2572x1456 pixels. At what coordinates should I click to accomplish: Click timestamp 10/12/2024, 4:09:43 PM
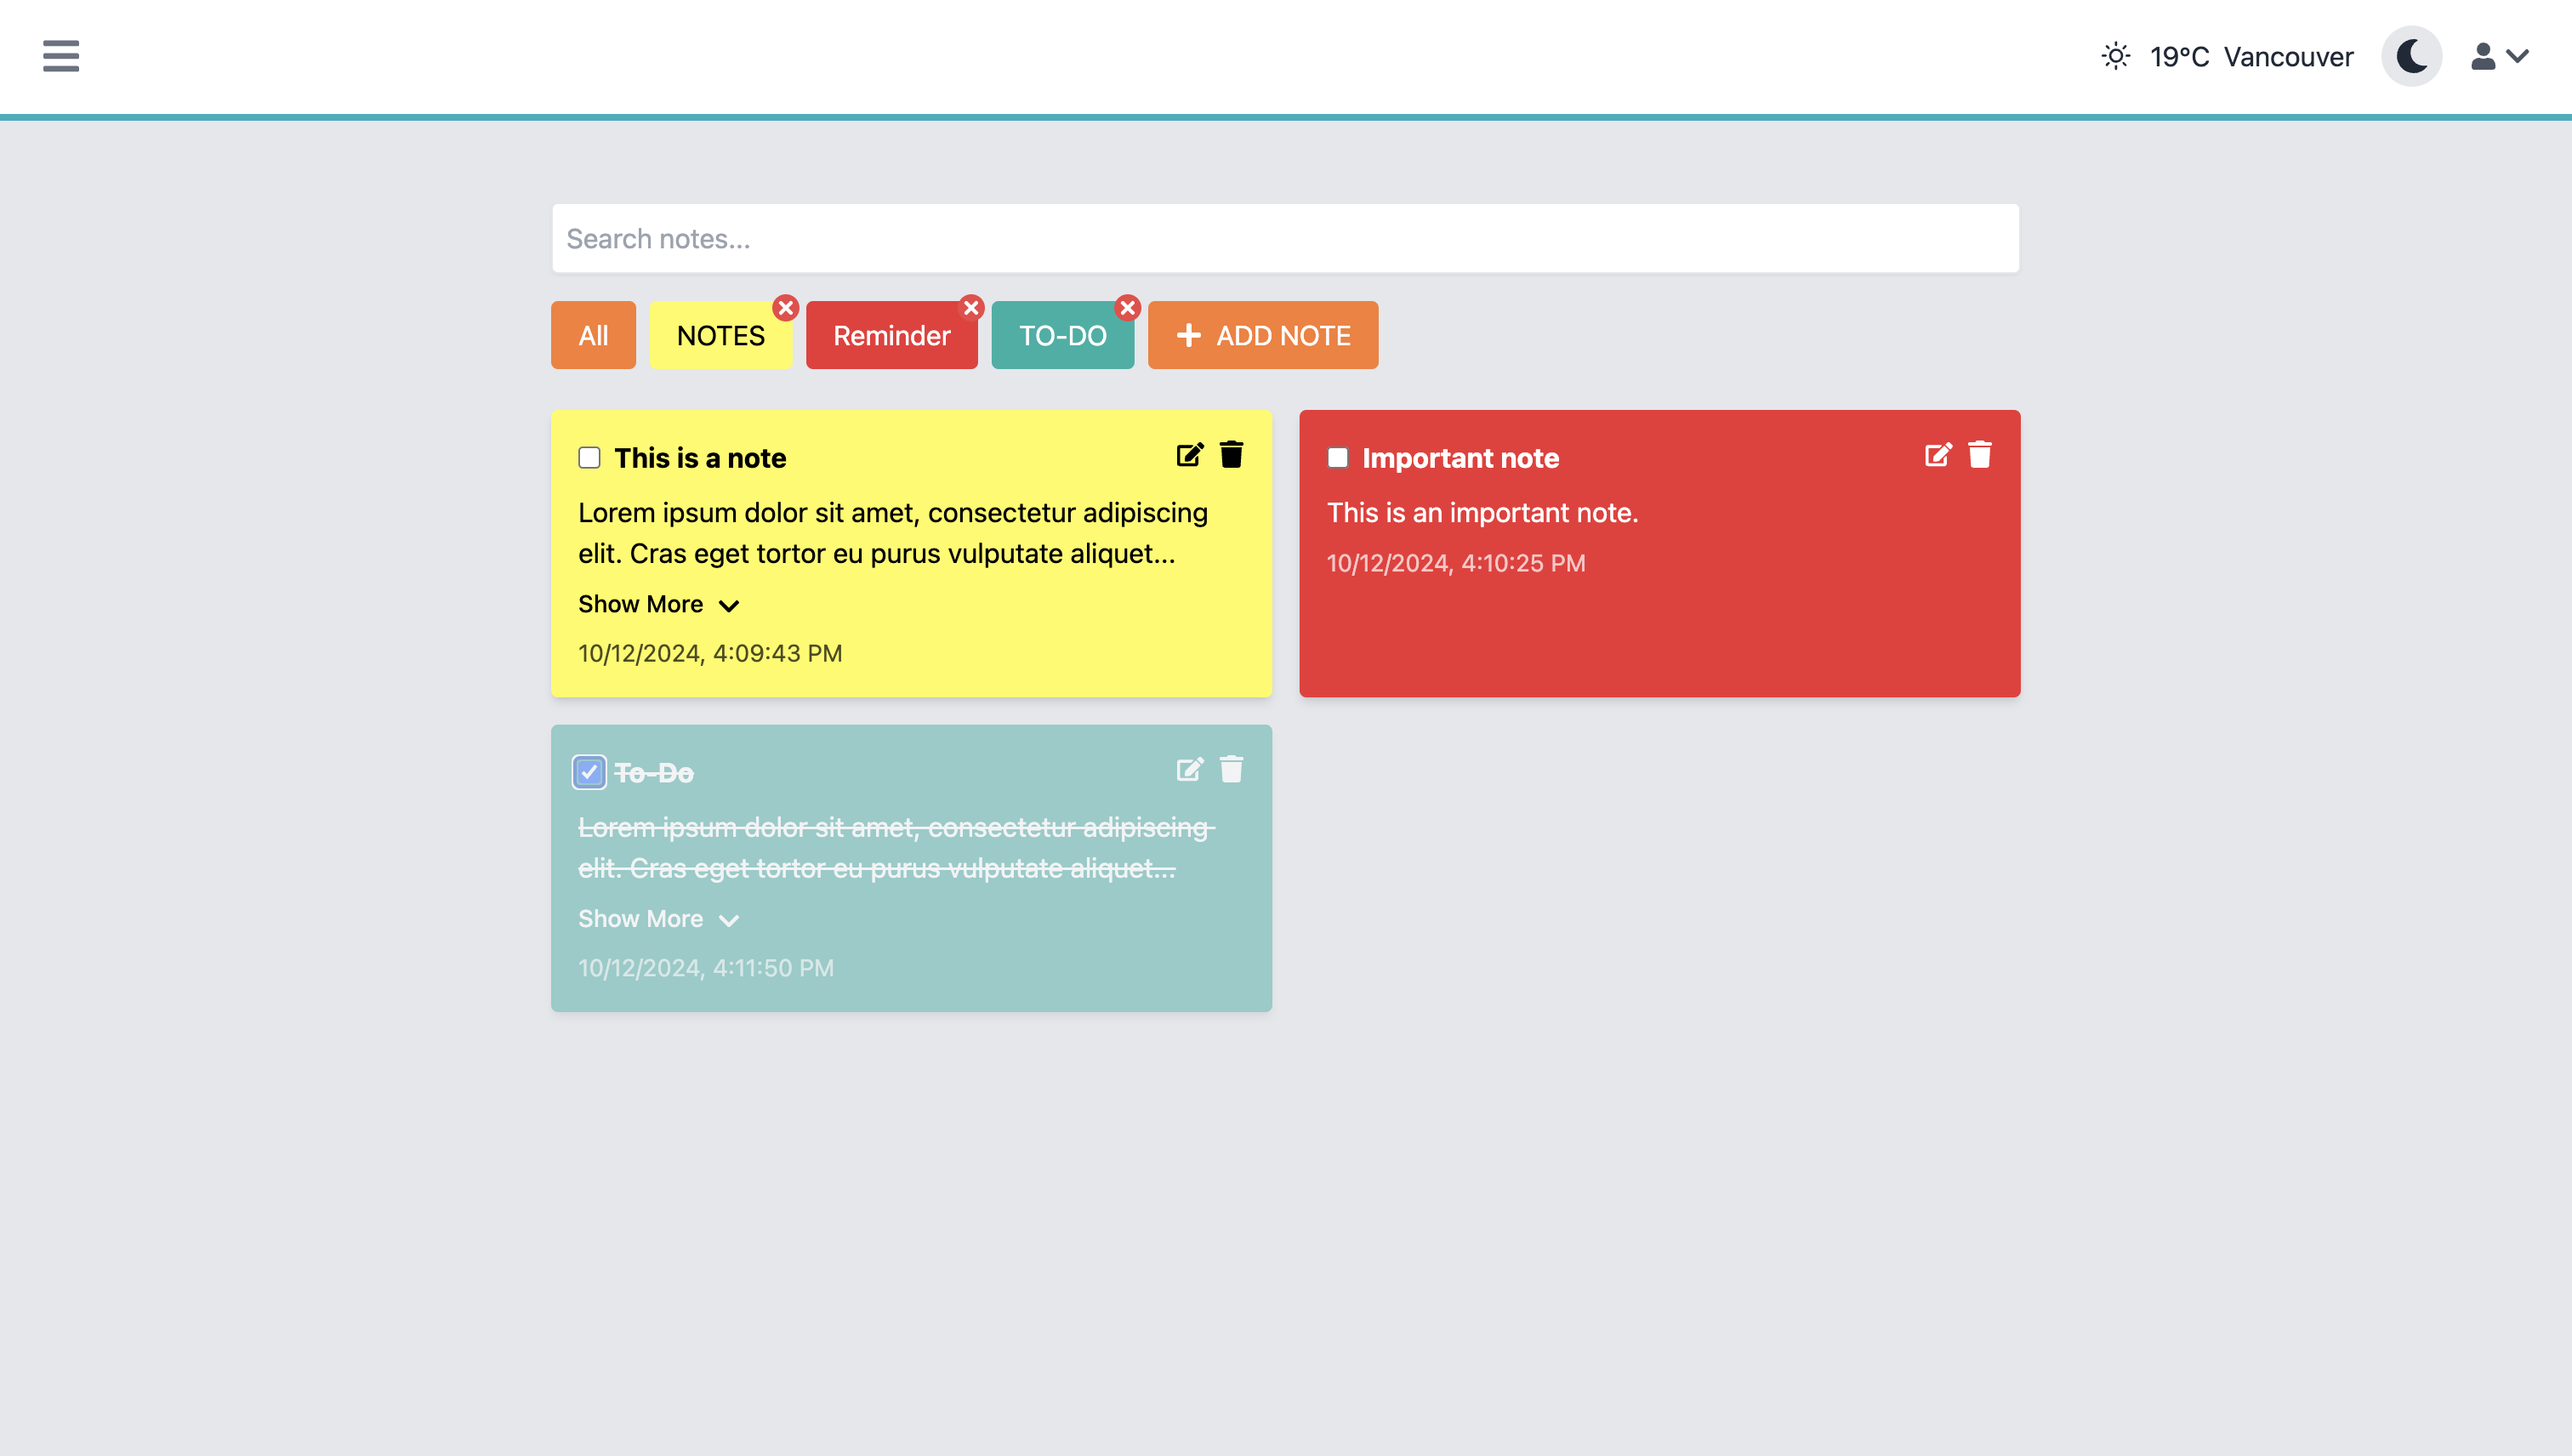[710, 653]
